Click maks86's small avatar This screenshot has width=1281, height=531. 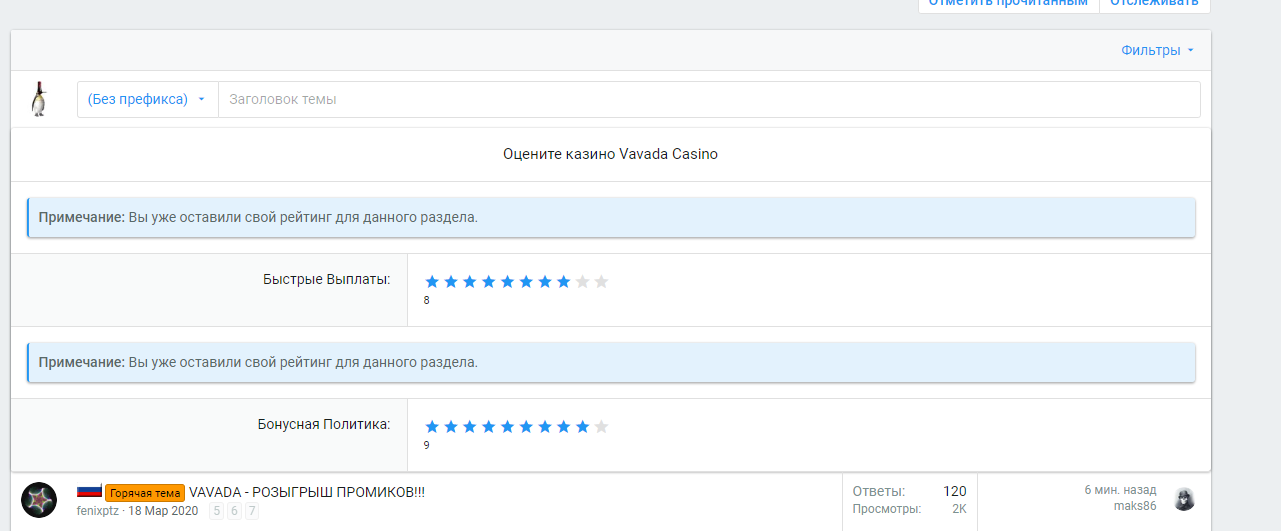coord(1184,499)
